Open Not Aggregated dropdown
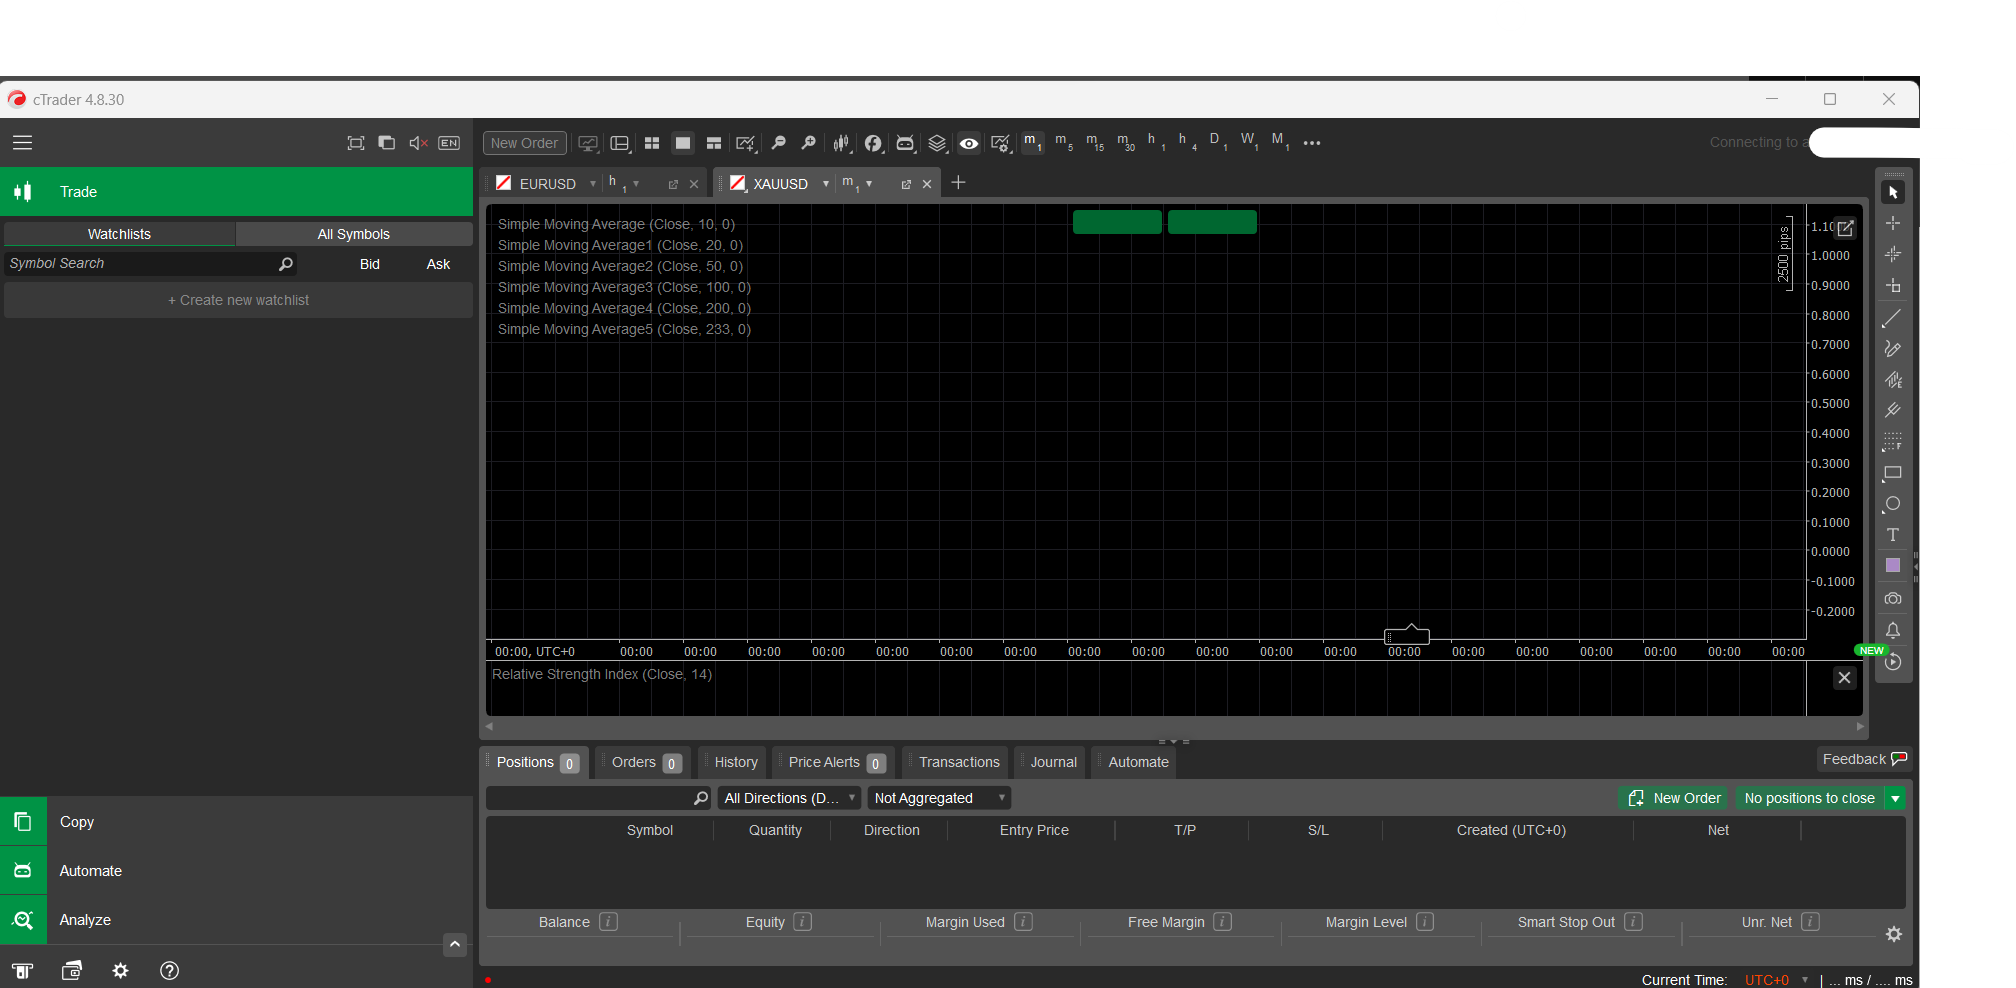Viewport: 2016px width, 988px height. 939,798
